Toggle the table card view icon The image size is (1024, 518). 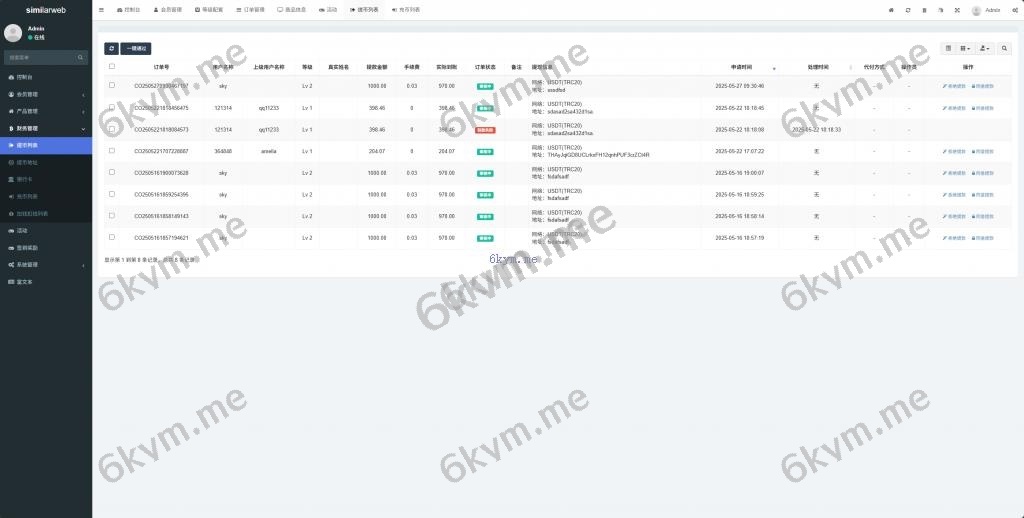coord(949,48)
